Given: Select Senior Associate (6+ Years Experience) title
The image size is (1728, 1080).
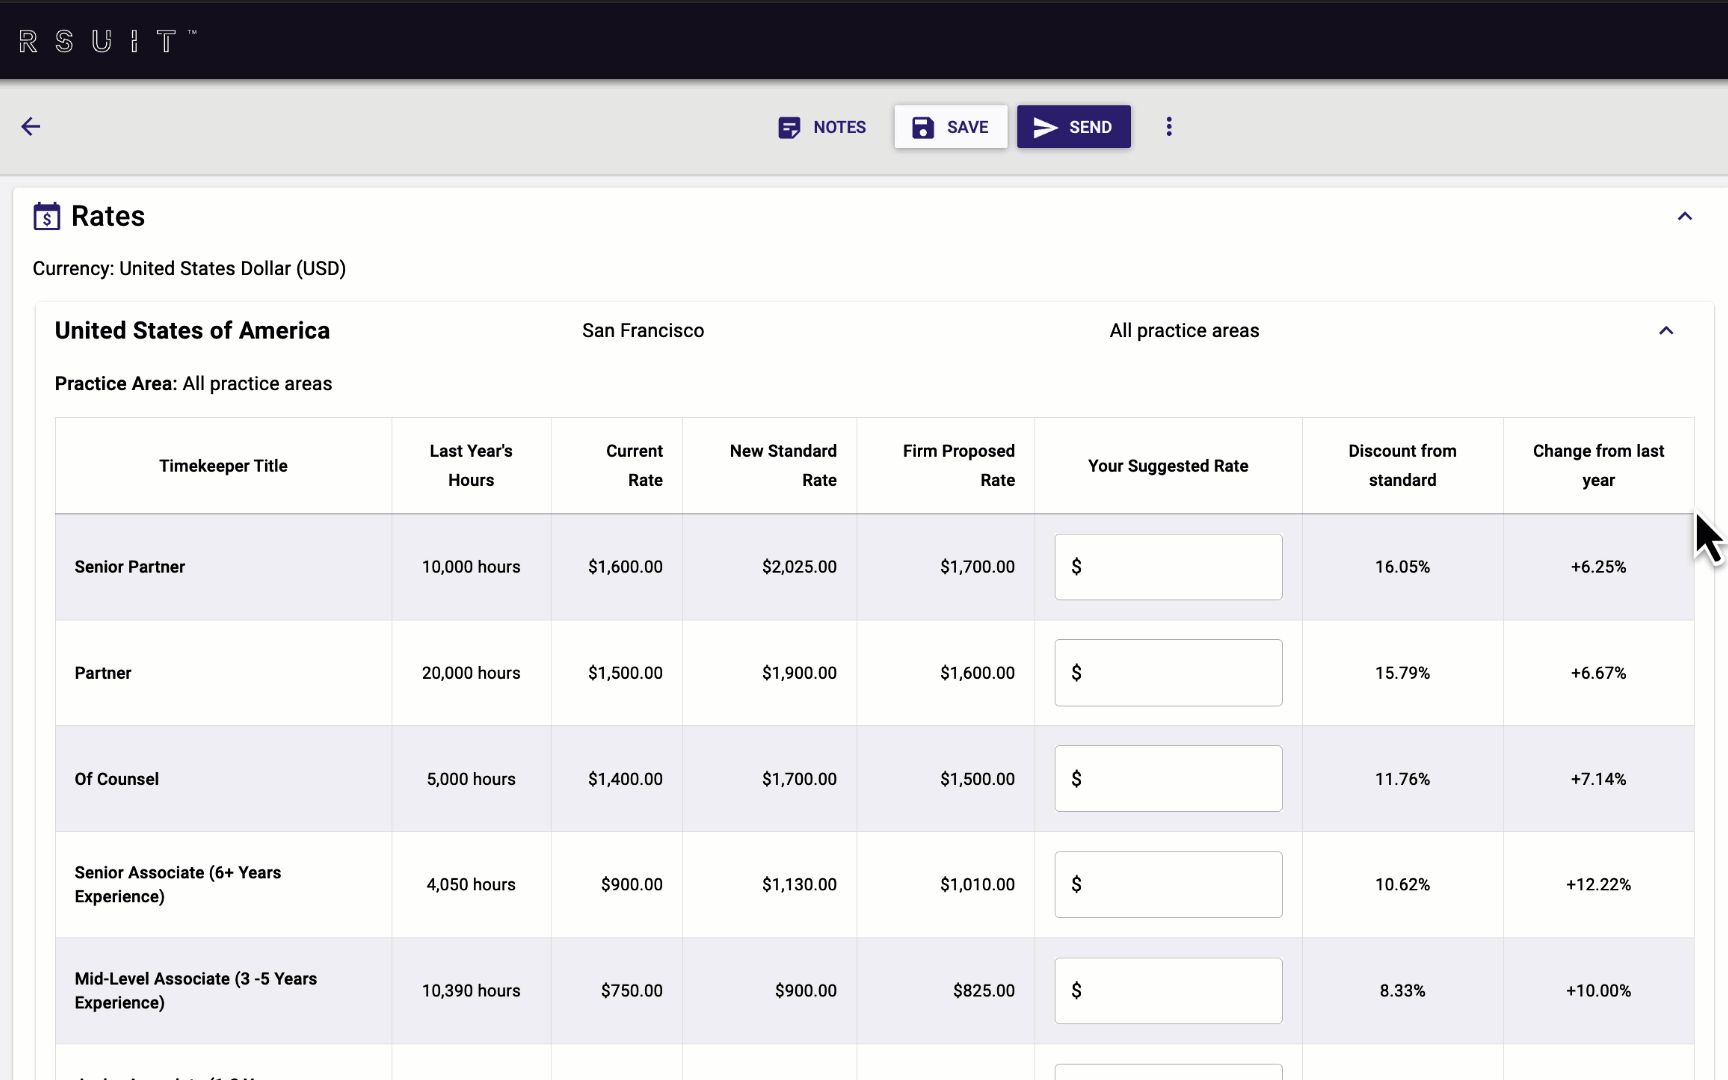Looking at the screenshot, I should click(x=178, y=885).
